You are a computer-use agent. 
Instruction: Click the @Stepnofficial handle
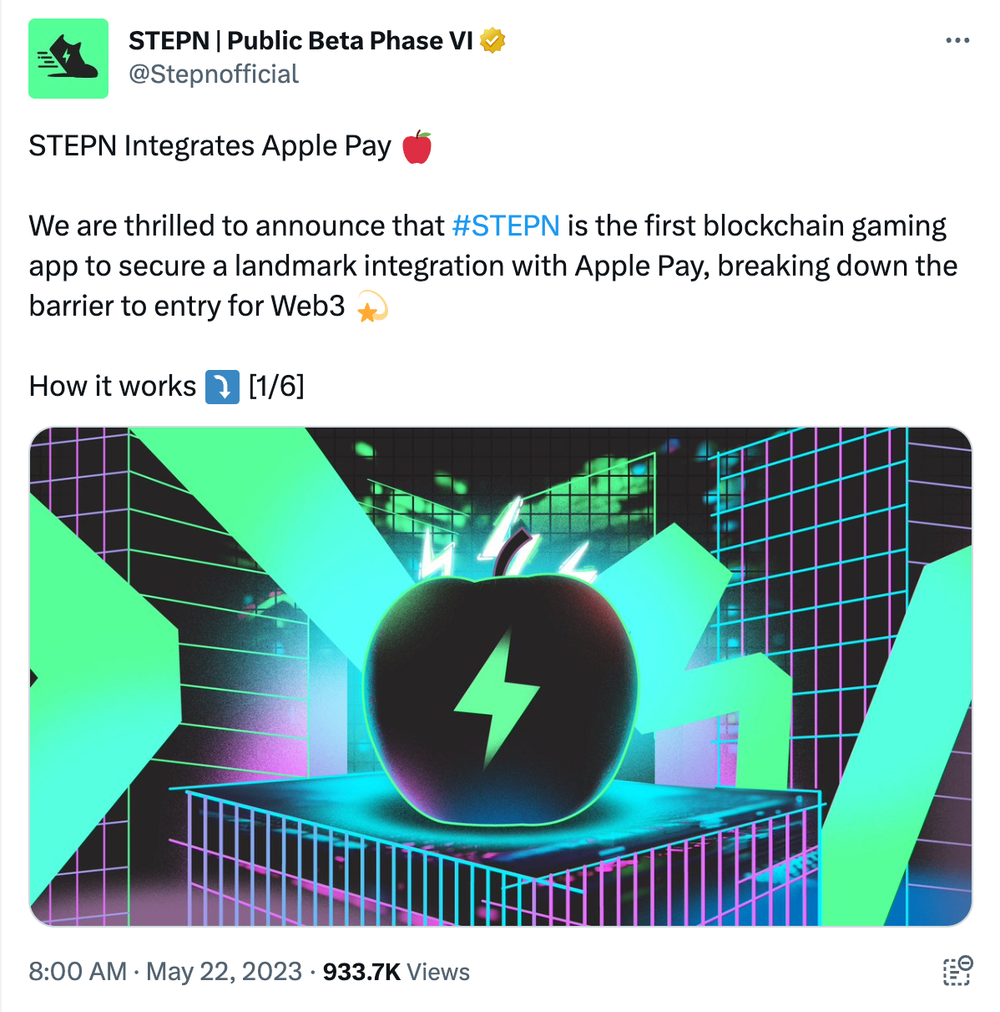pos(213,74)
